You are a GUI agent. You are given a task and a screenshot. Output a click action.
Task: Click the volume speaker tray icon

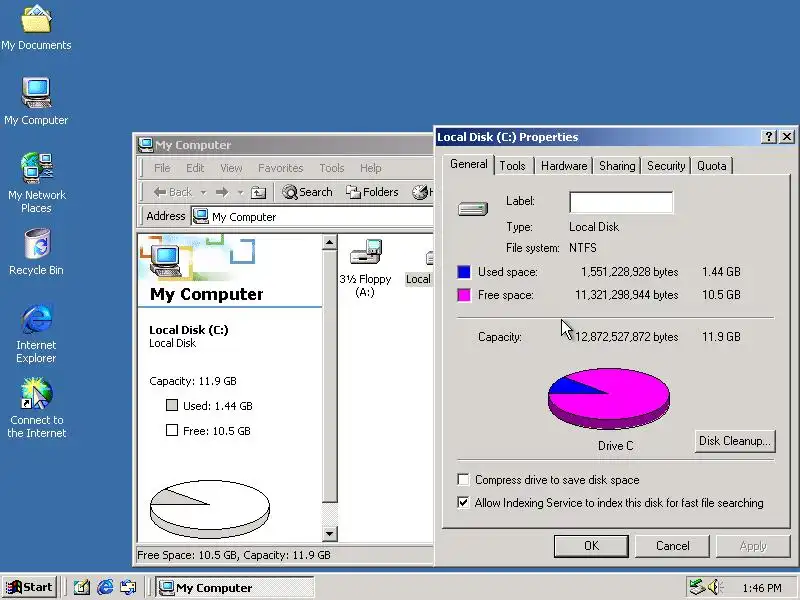[714, 587]
